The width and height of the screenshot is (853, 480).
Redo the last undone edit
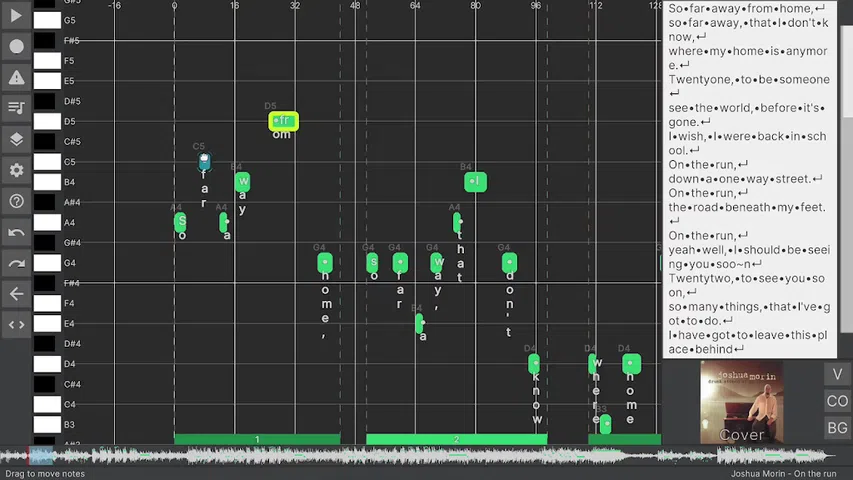click(16, 263)
